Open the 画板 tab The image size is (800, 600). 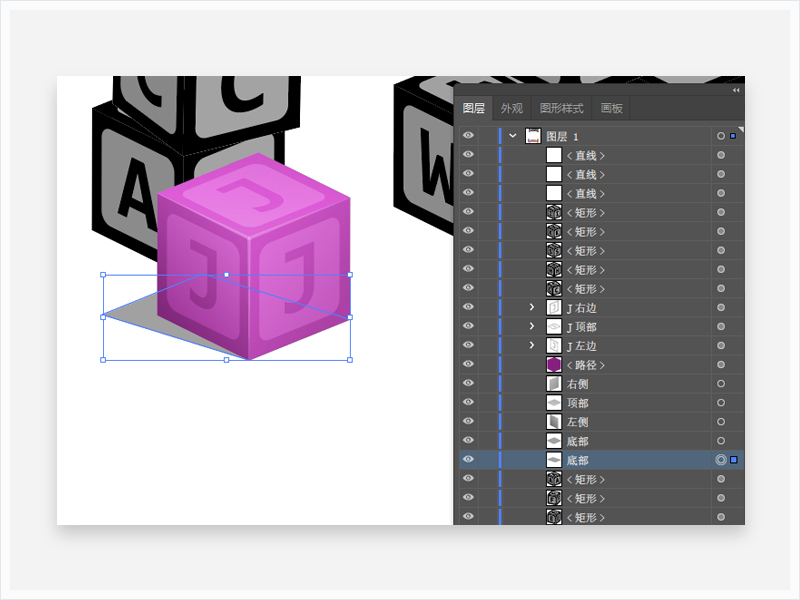(611, 108)
